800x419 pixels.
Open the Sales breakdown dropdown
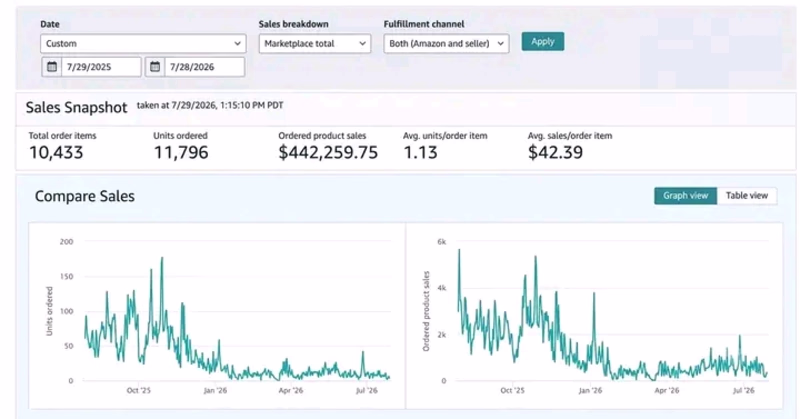click(314, 43)
